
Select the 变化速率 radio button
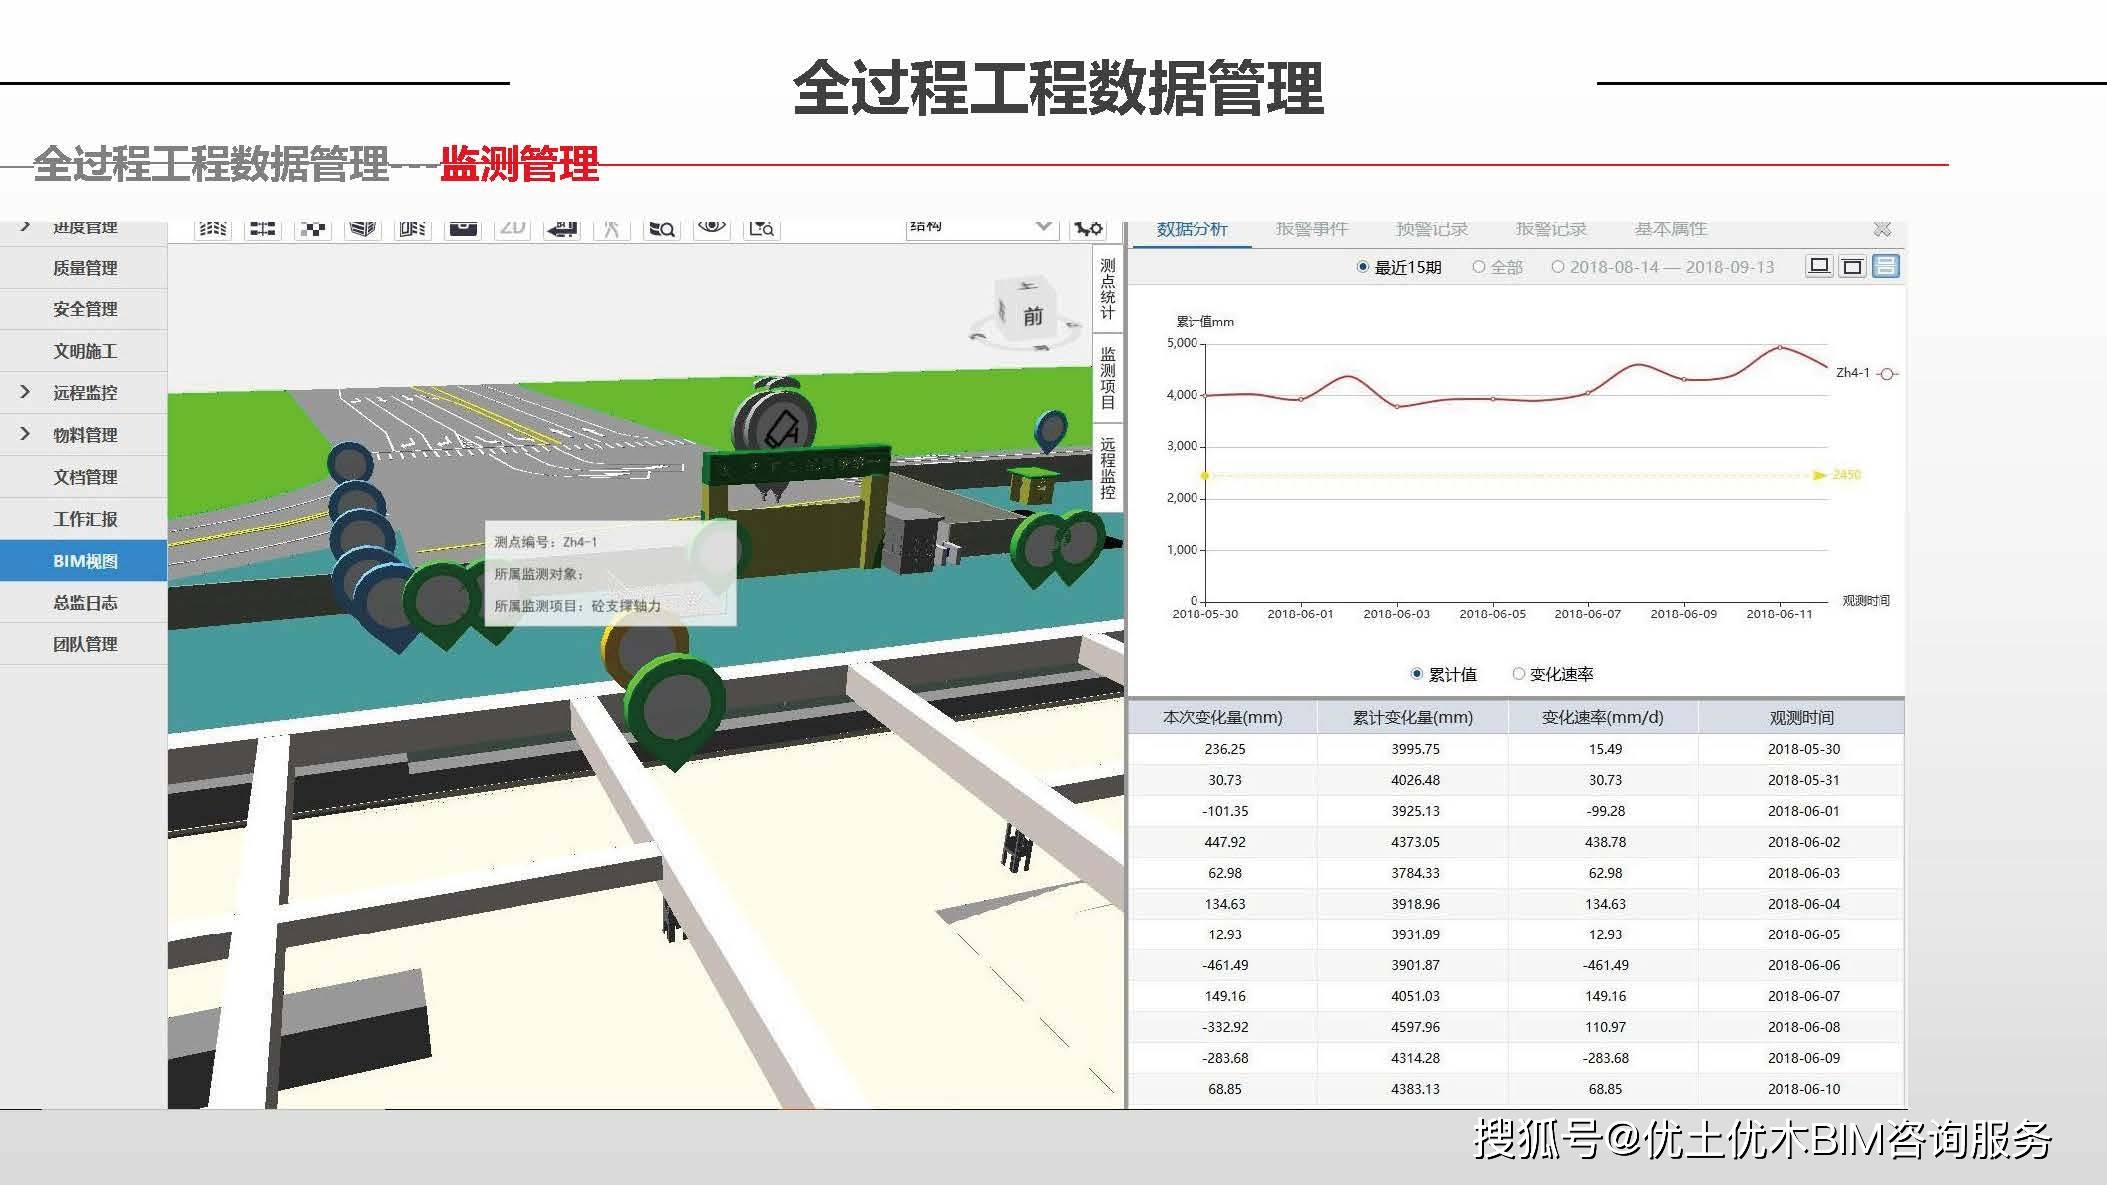click(x=1518, y=674)
